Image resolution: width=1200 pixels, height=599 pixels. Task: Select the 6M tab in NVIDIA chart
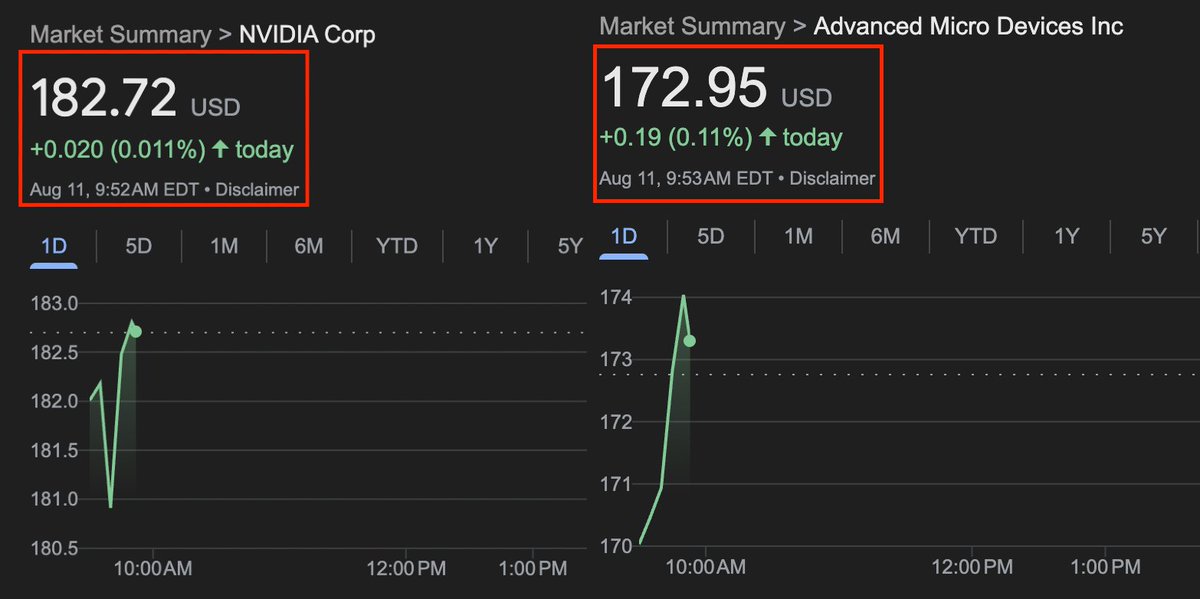point(309,245)
